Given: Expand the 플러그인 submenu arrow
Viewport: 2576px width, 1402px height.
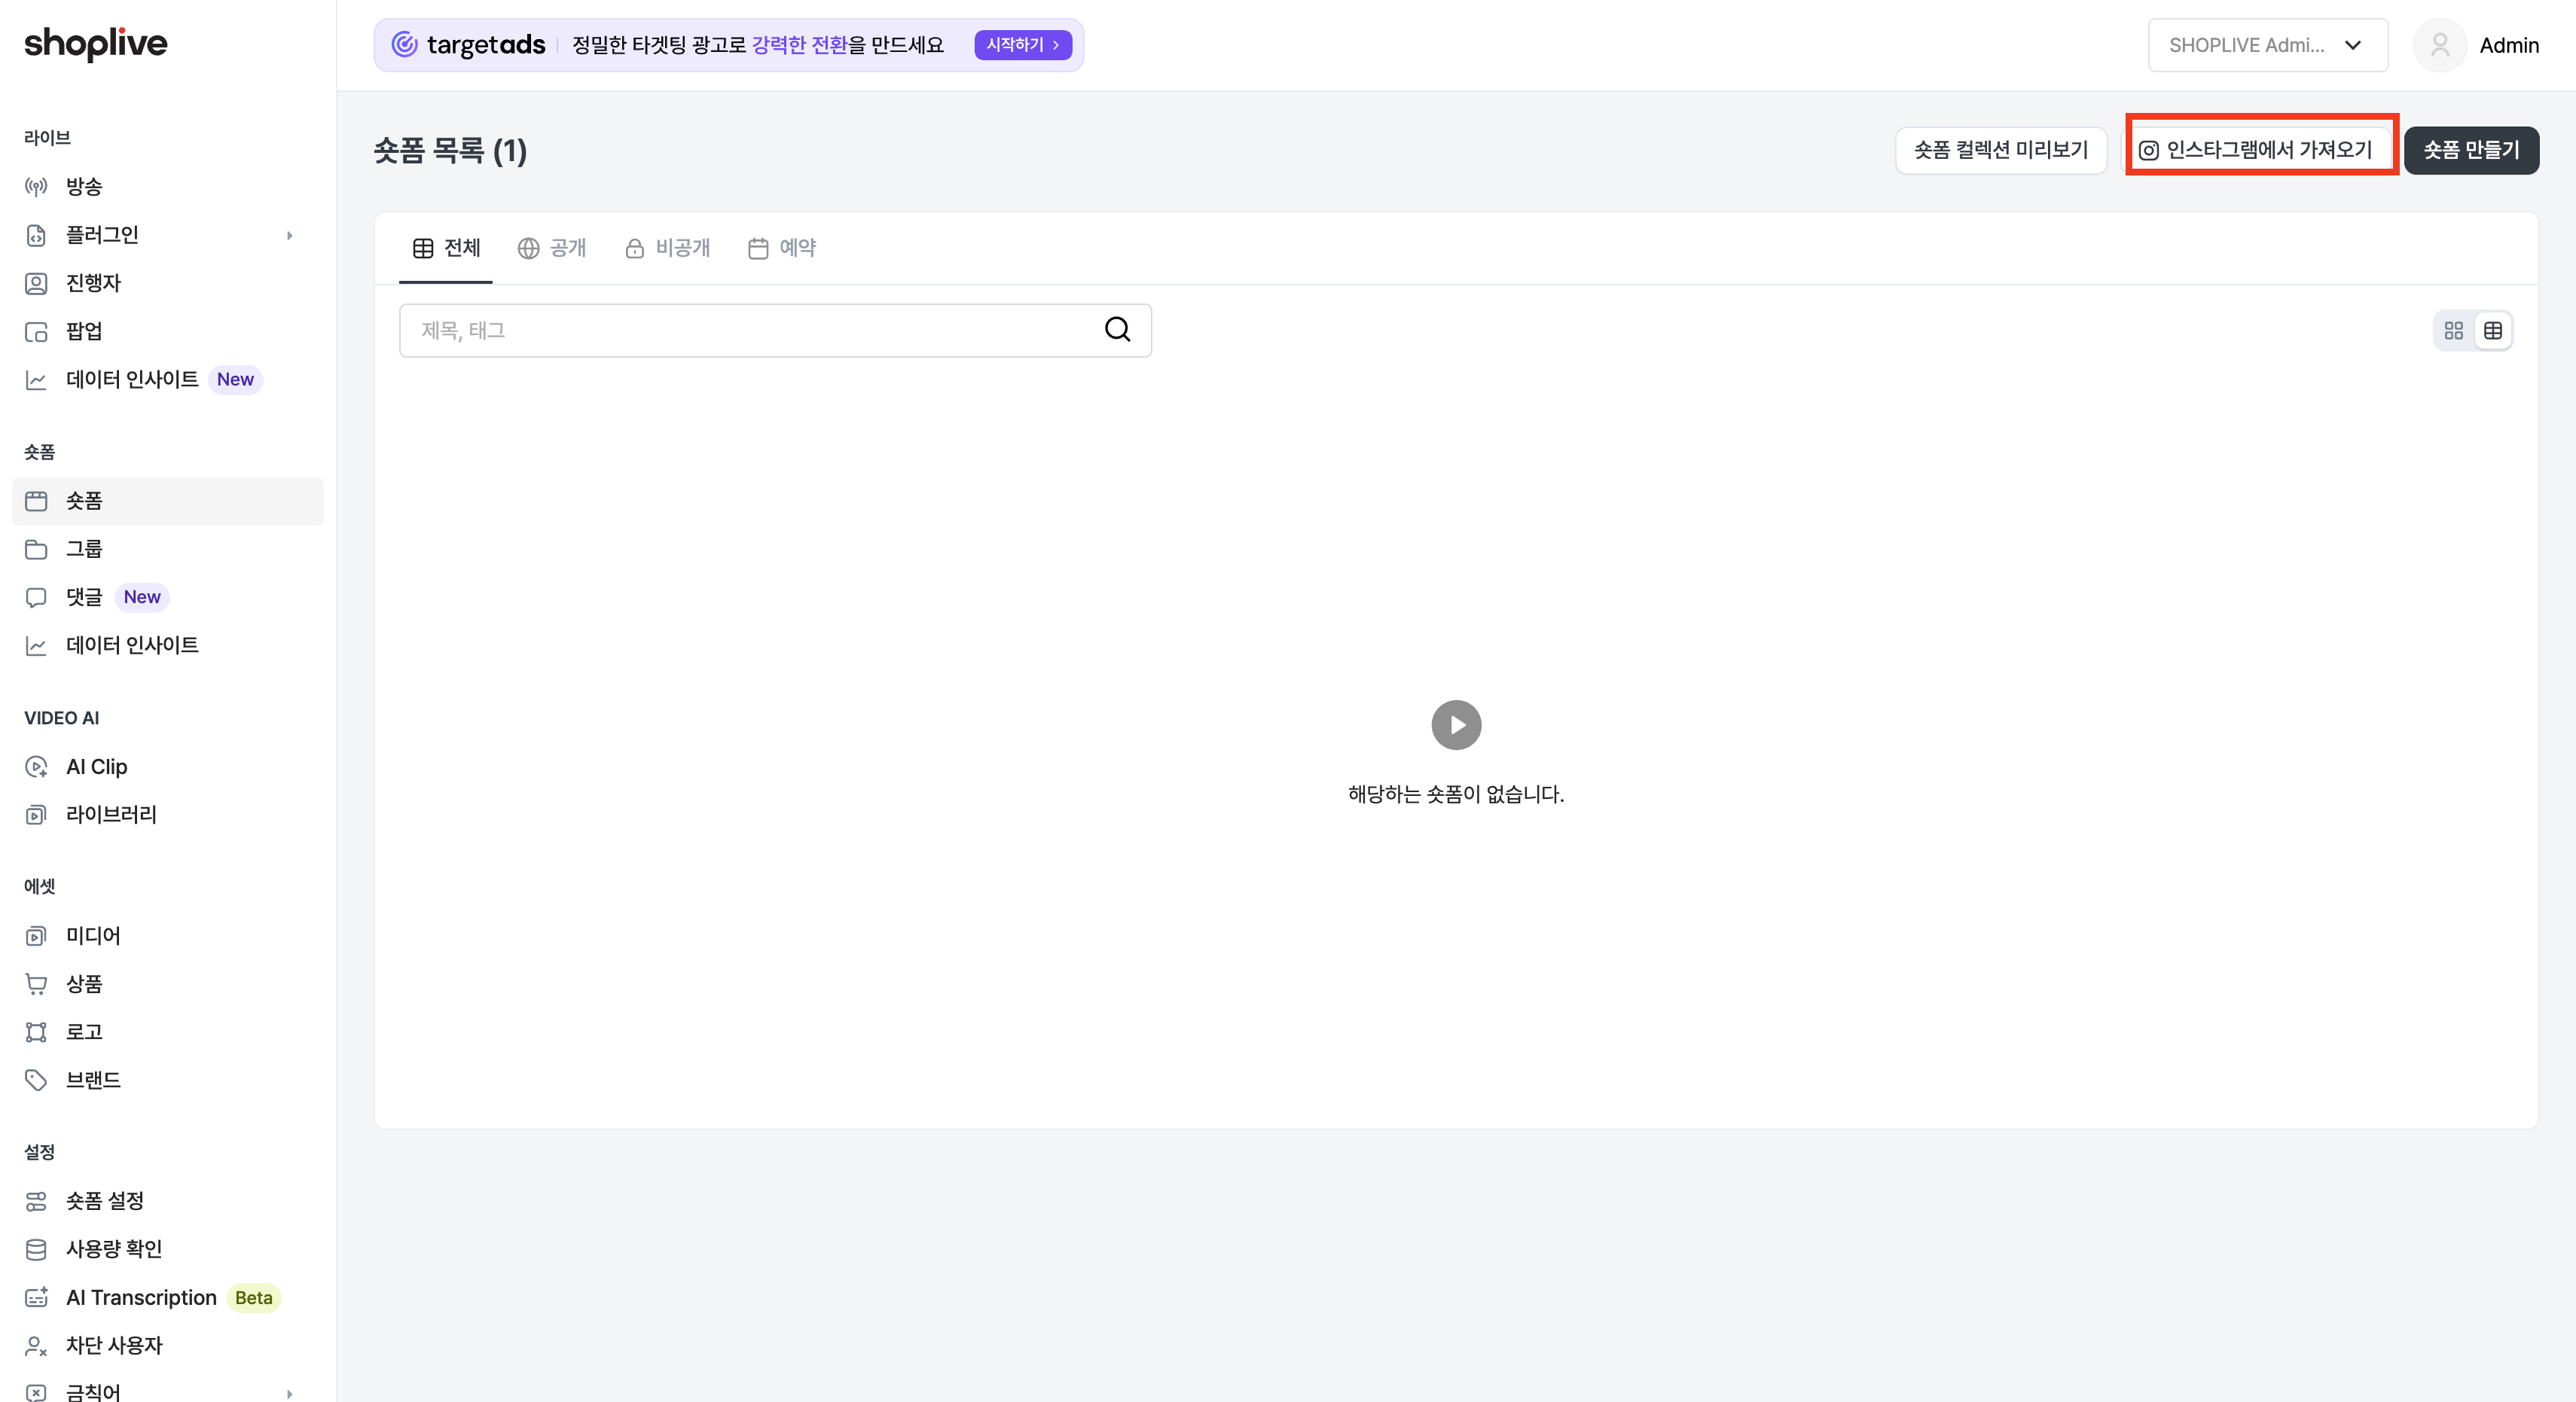Looking at the screenshot, I should coord(290,236).
